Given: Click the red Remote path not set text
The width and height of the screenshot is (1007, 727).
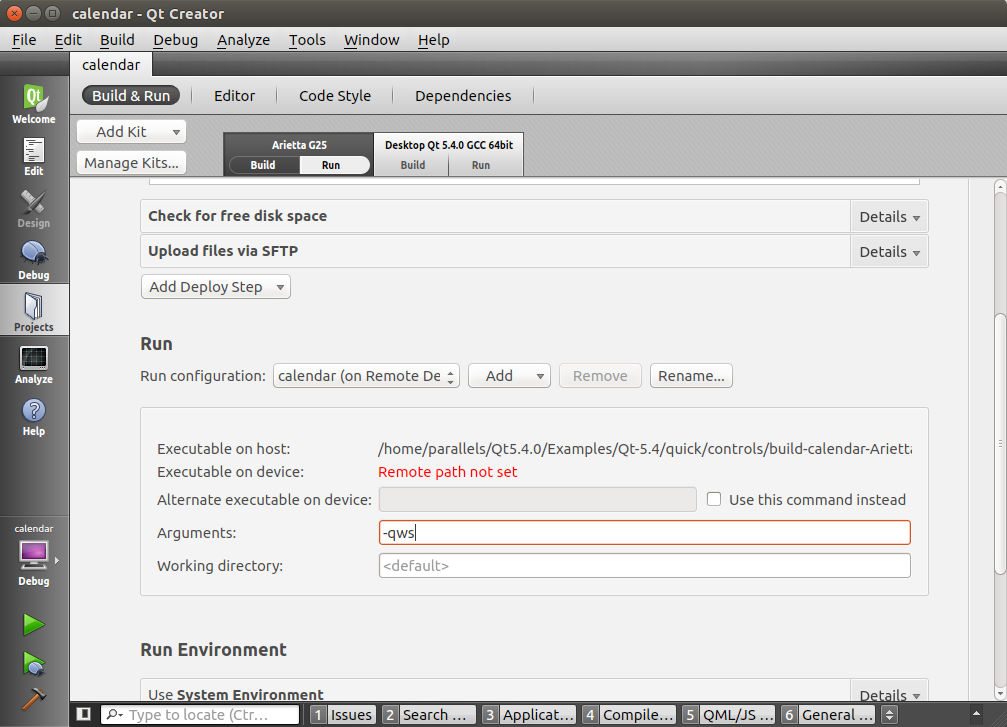Looking at the screenshot, I should pos(448,472).
